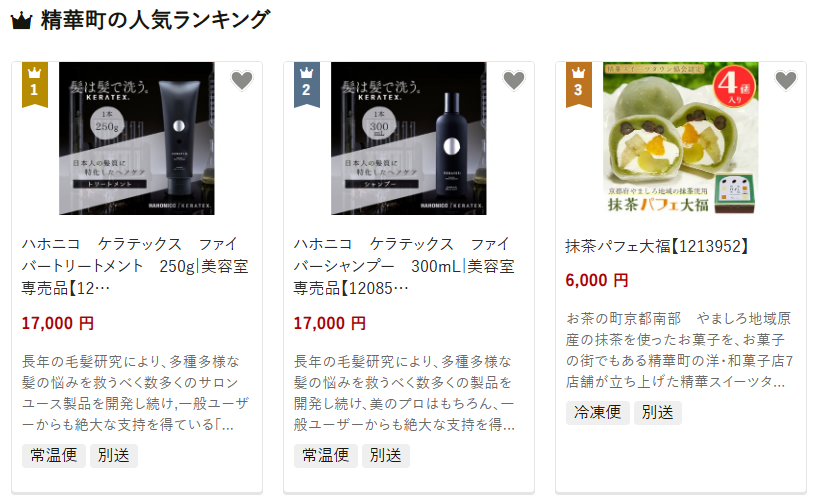Screen dimensions: 815x500
Task: Add 抹茶パフェ大福 to favorites via its heart
Action: pos(786,81)
